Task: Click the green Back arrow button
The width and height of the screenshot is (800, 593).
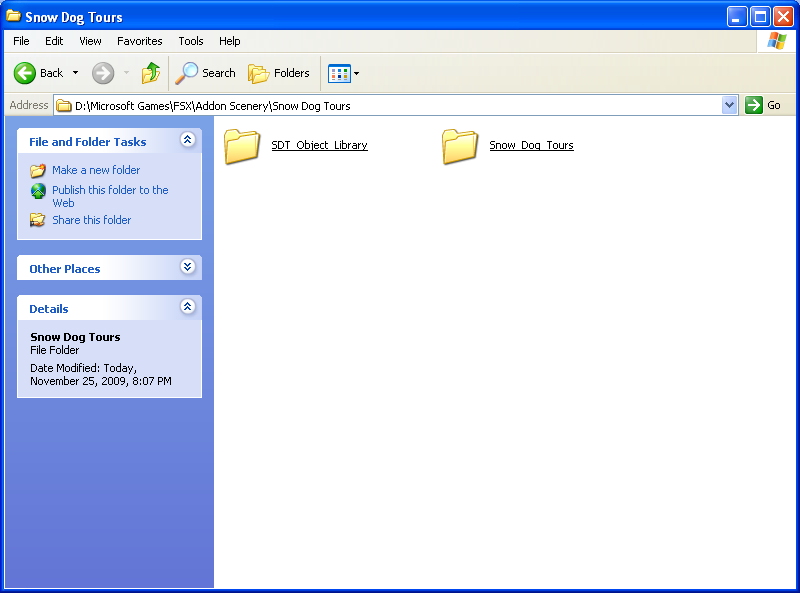Action: click(x=25, y=73)
